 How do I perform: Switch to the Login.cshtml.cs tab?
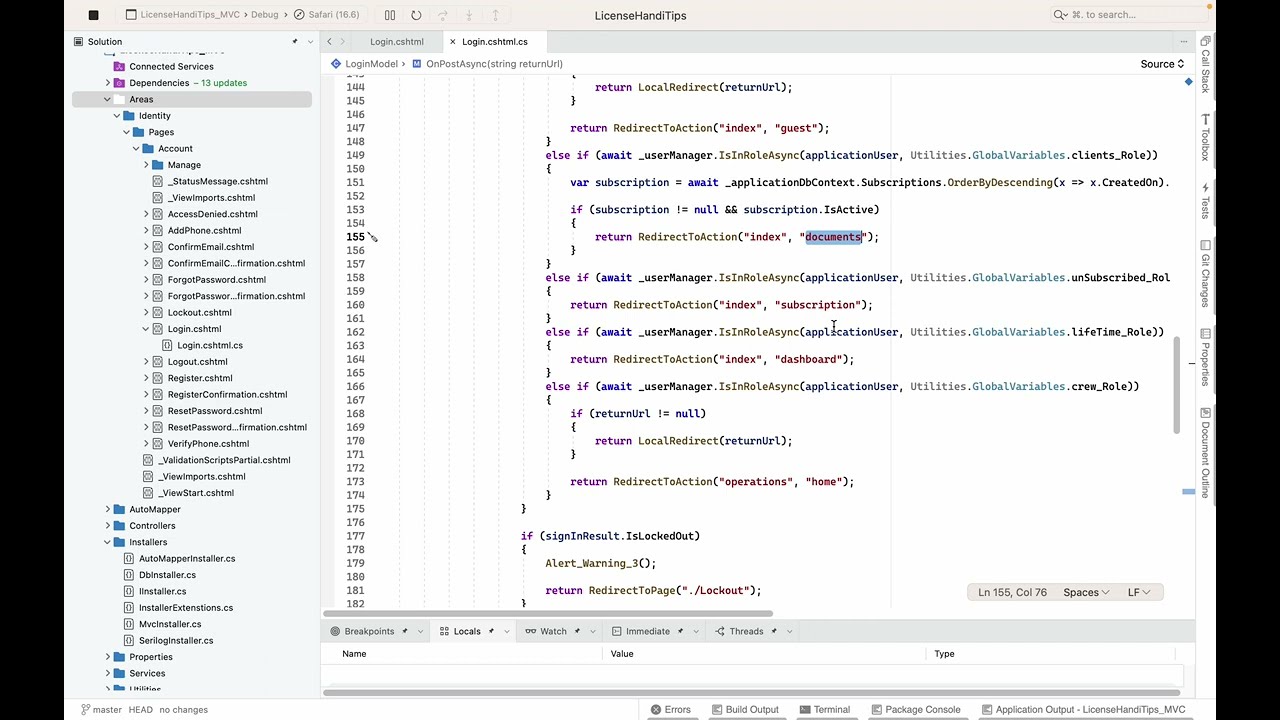[495, 42]
